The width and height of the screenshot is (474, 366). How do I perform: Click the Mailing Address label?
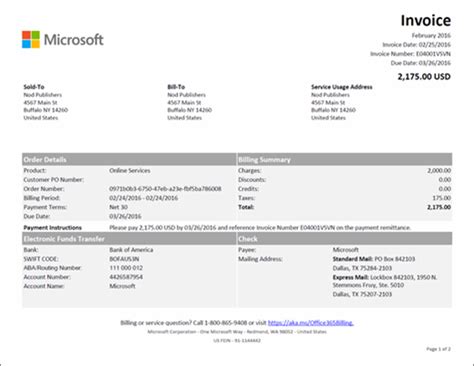tap(260, 259)
